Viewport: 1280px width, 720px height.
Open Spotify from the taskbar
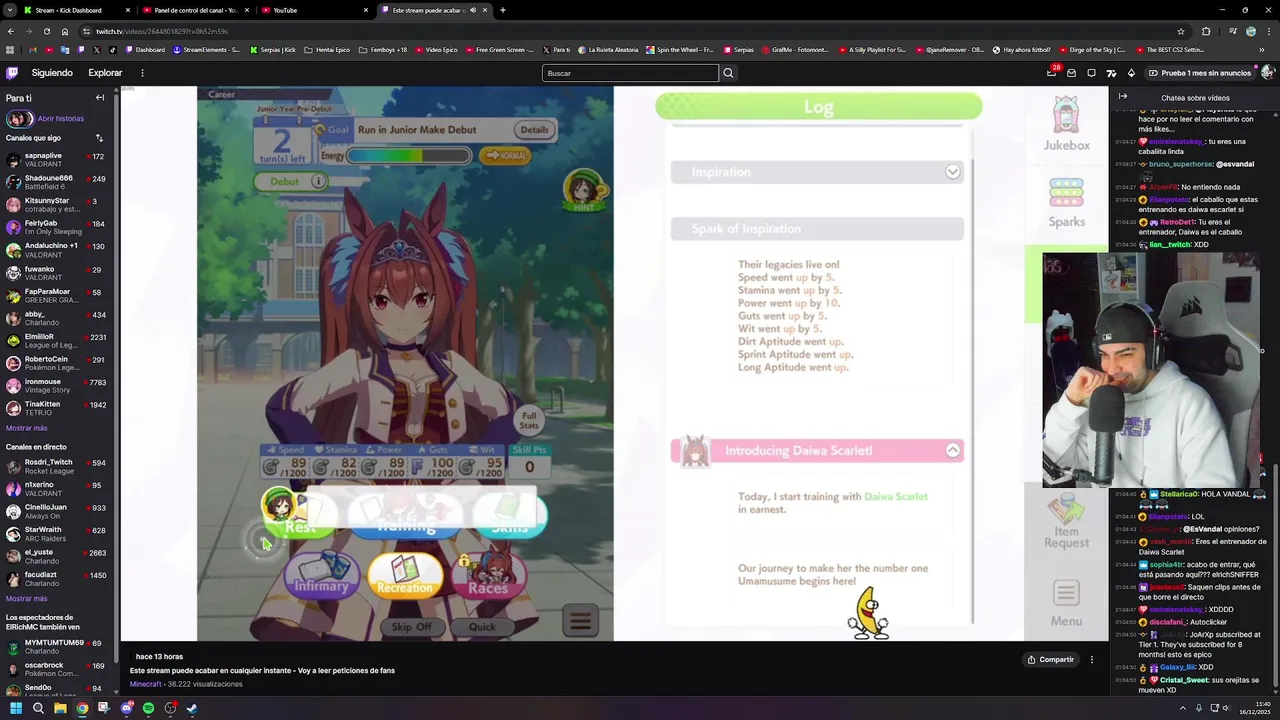point(148,708)
